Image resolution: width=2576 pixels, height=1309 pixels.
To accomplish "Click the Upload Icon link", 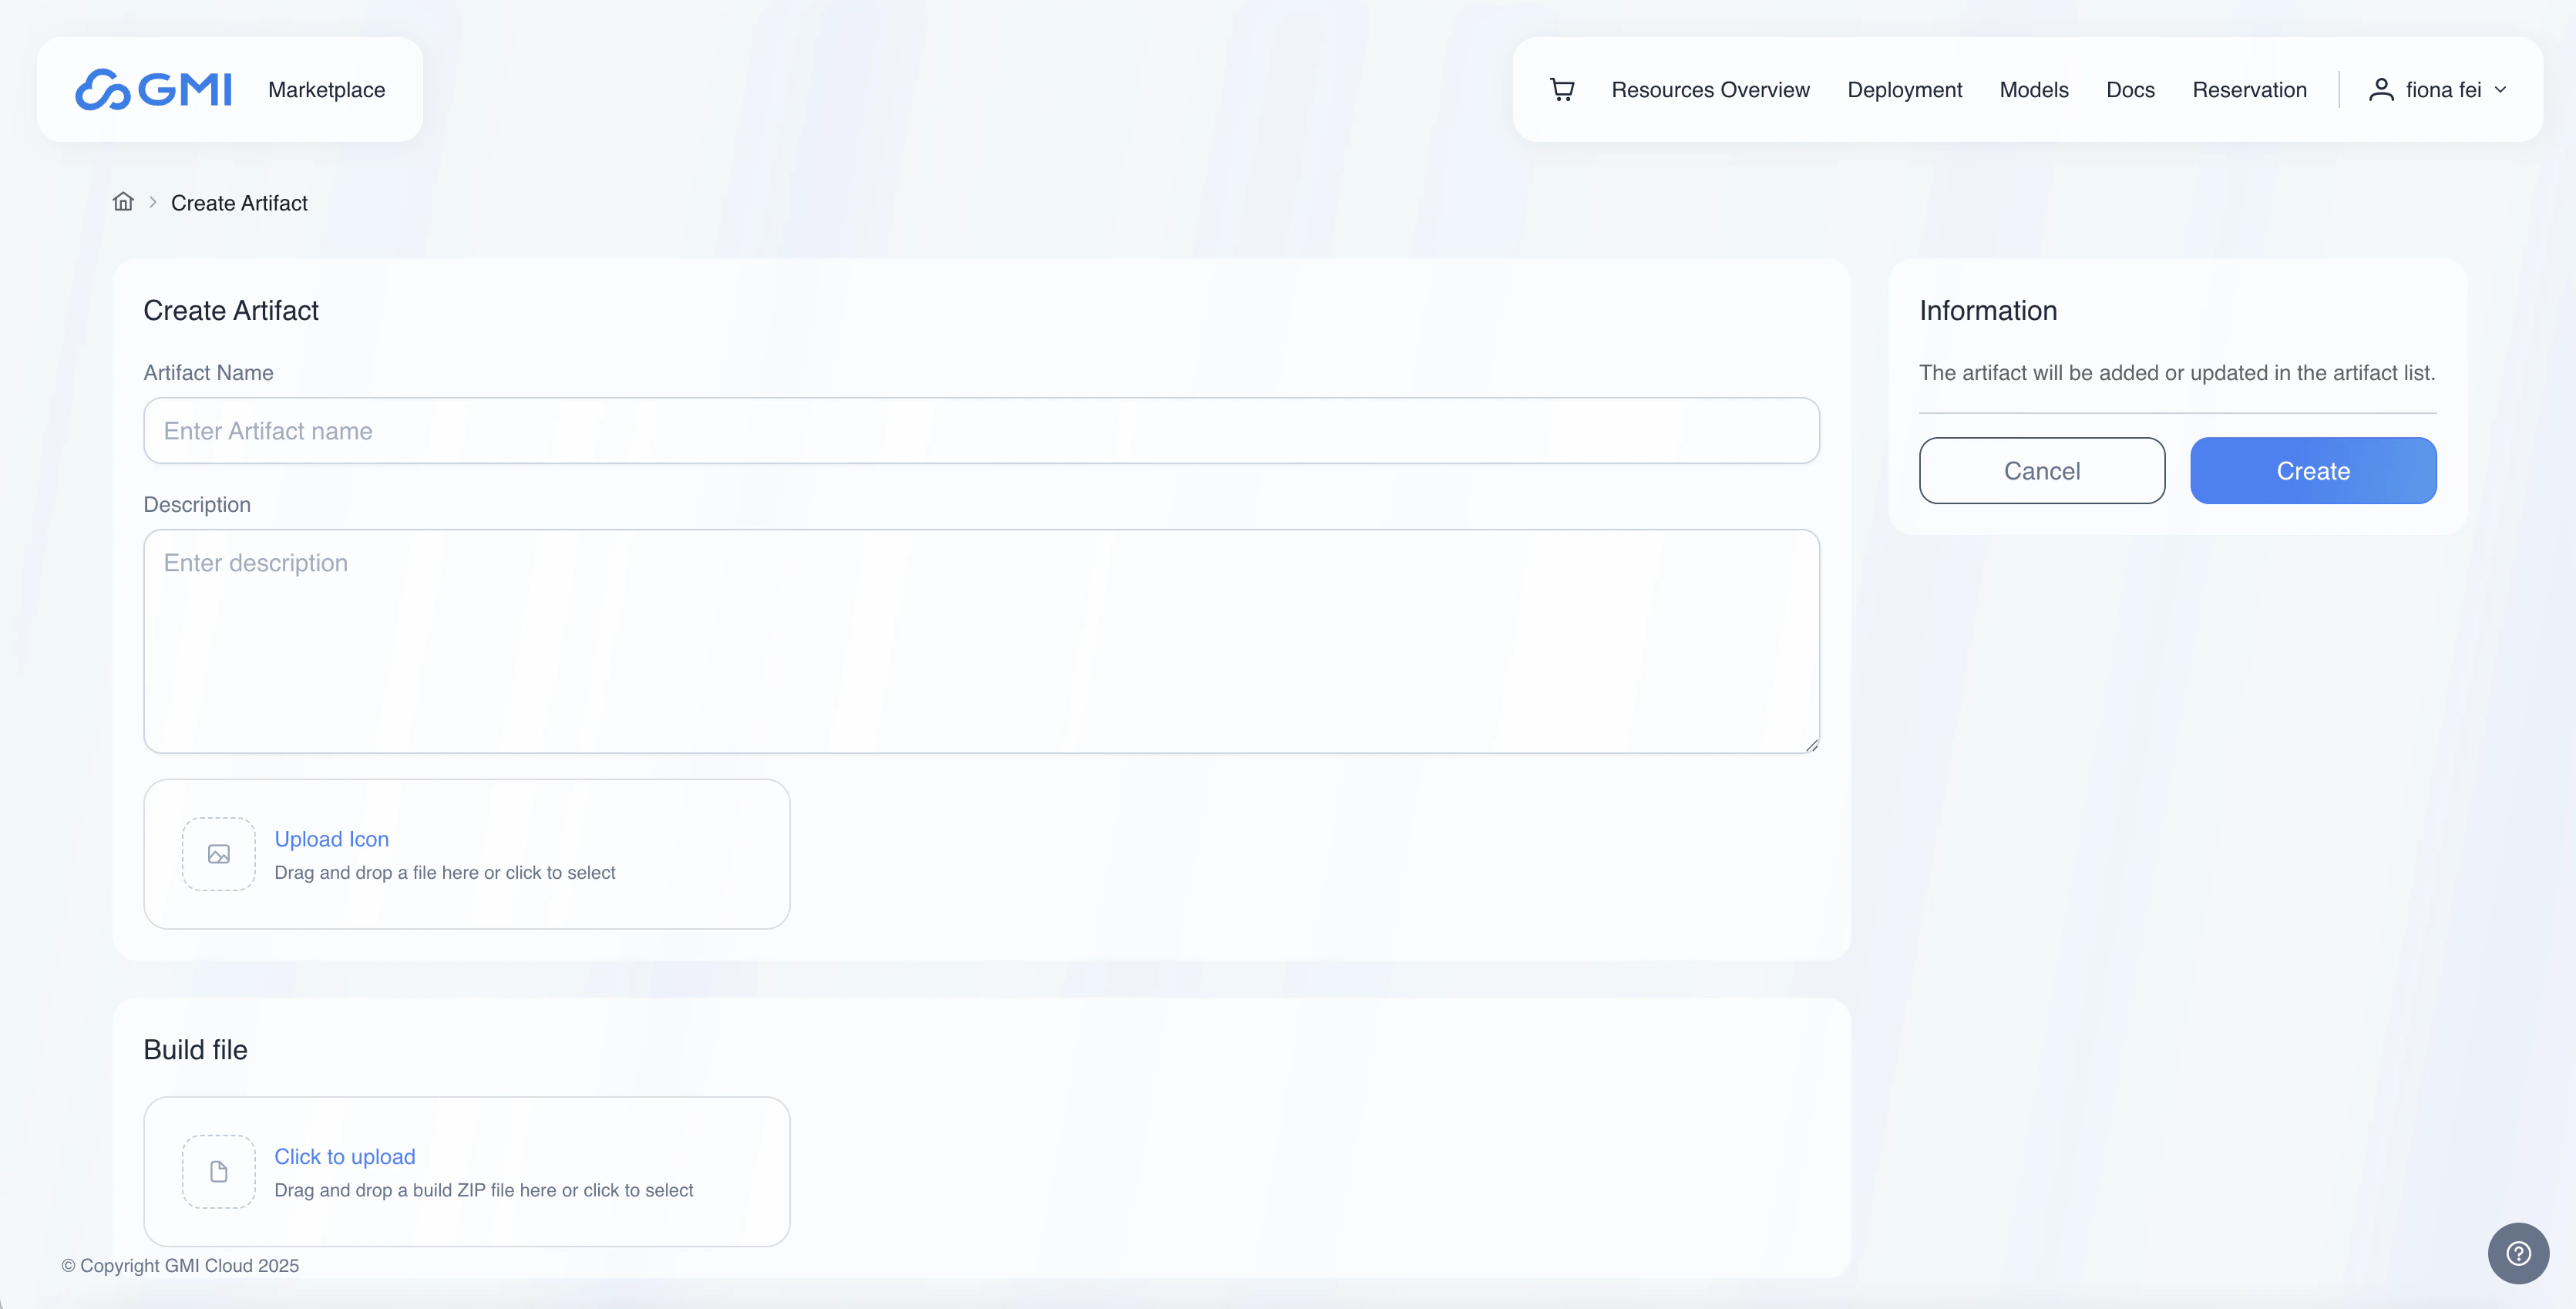I will [x=331, y=839].
